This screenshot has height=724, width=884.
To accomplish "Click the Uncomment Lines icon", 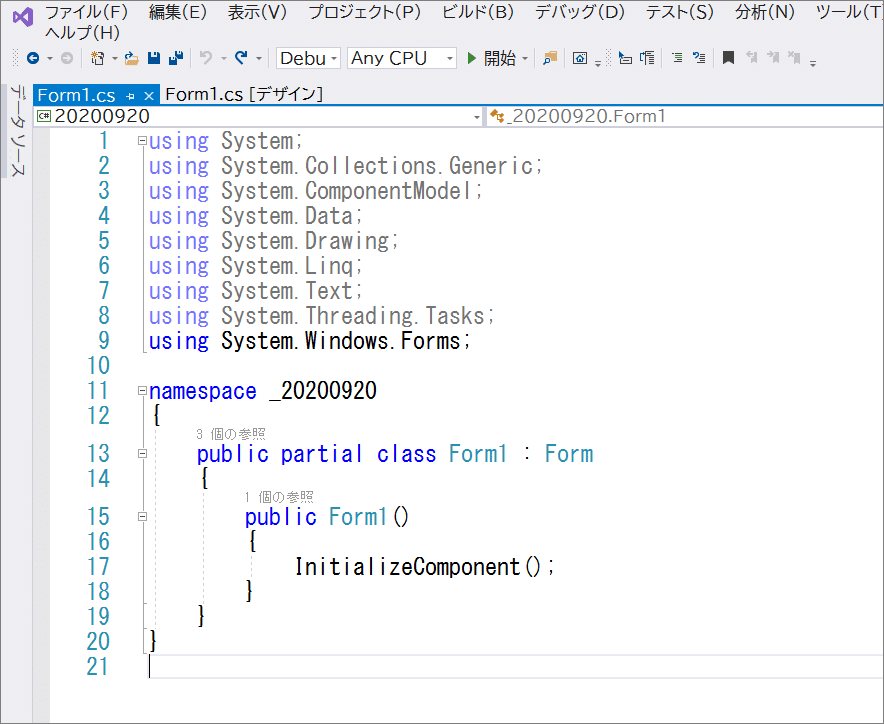I will [x=699, y=58].
